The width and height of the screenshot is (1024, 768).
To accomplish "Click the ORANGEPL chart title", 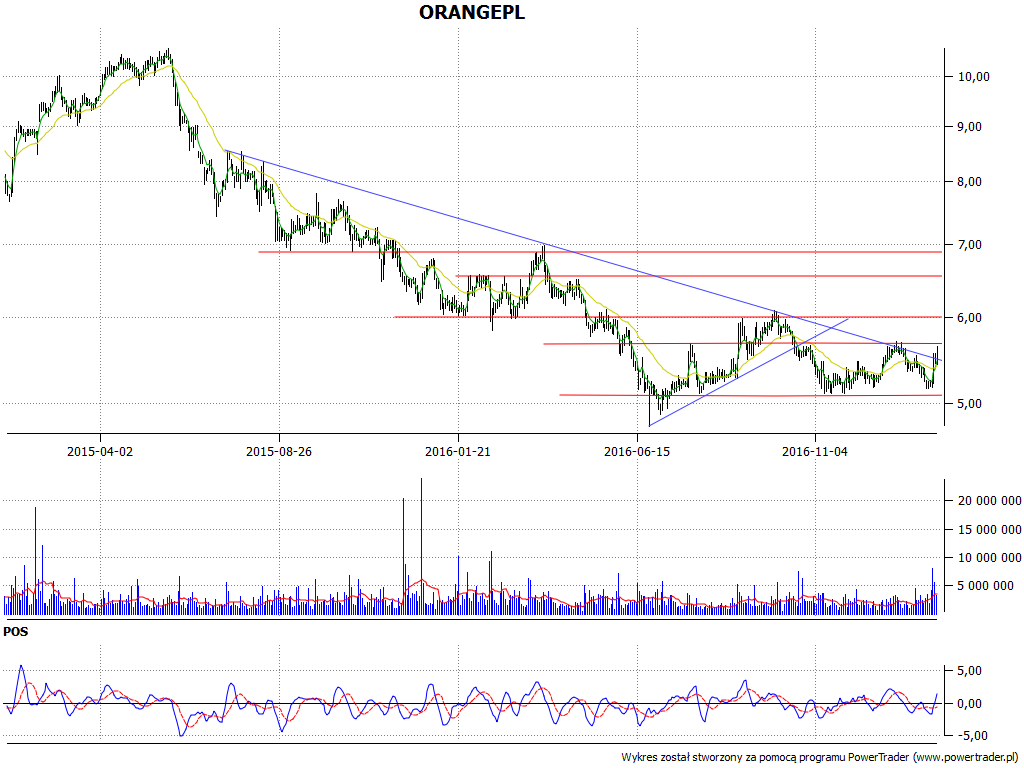I will tap(472, 12).
